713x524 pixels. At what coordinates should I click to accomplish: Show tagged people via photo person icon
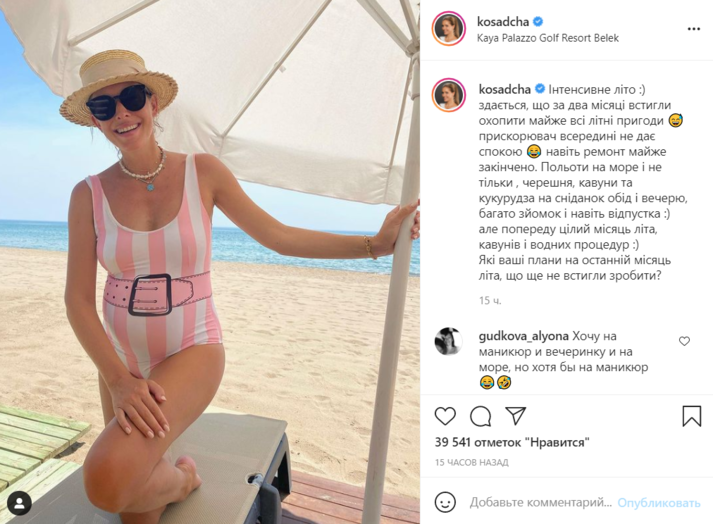(x=20, y=504)
